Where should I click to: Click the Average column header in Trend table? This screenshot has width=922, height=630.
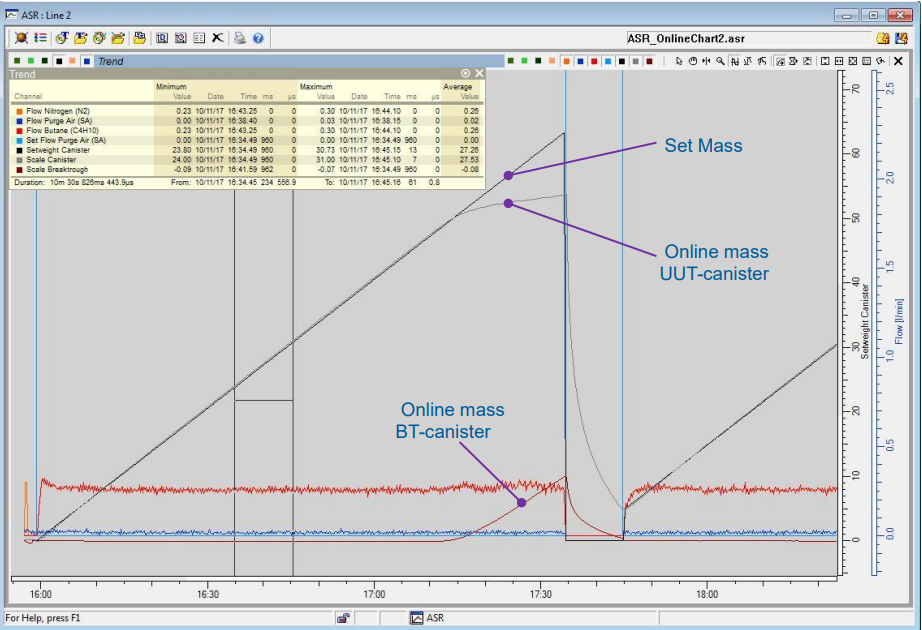(x=458, y=87)
